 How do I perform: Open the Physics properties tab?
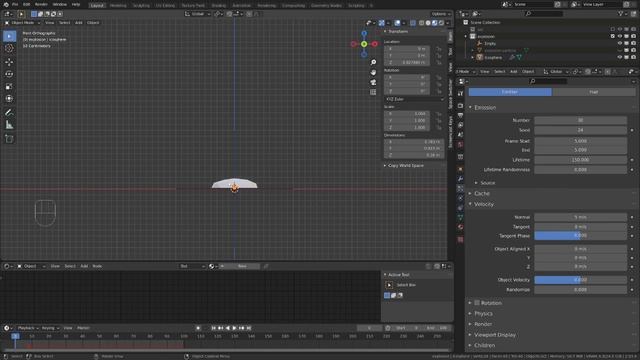click(x=460, y=198)
